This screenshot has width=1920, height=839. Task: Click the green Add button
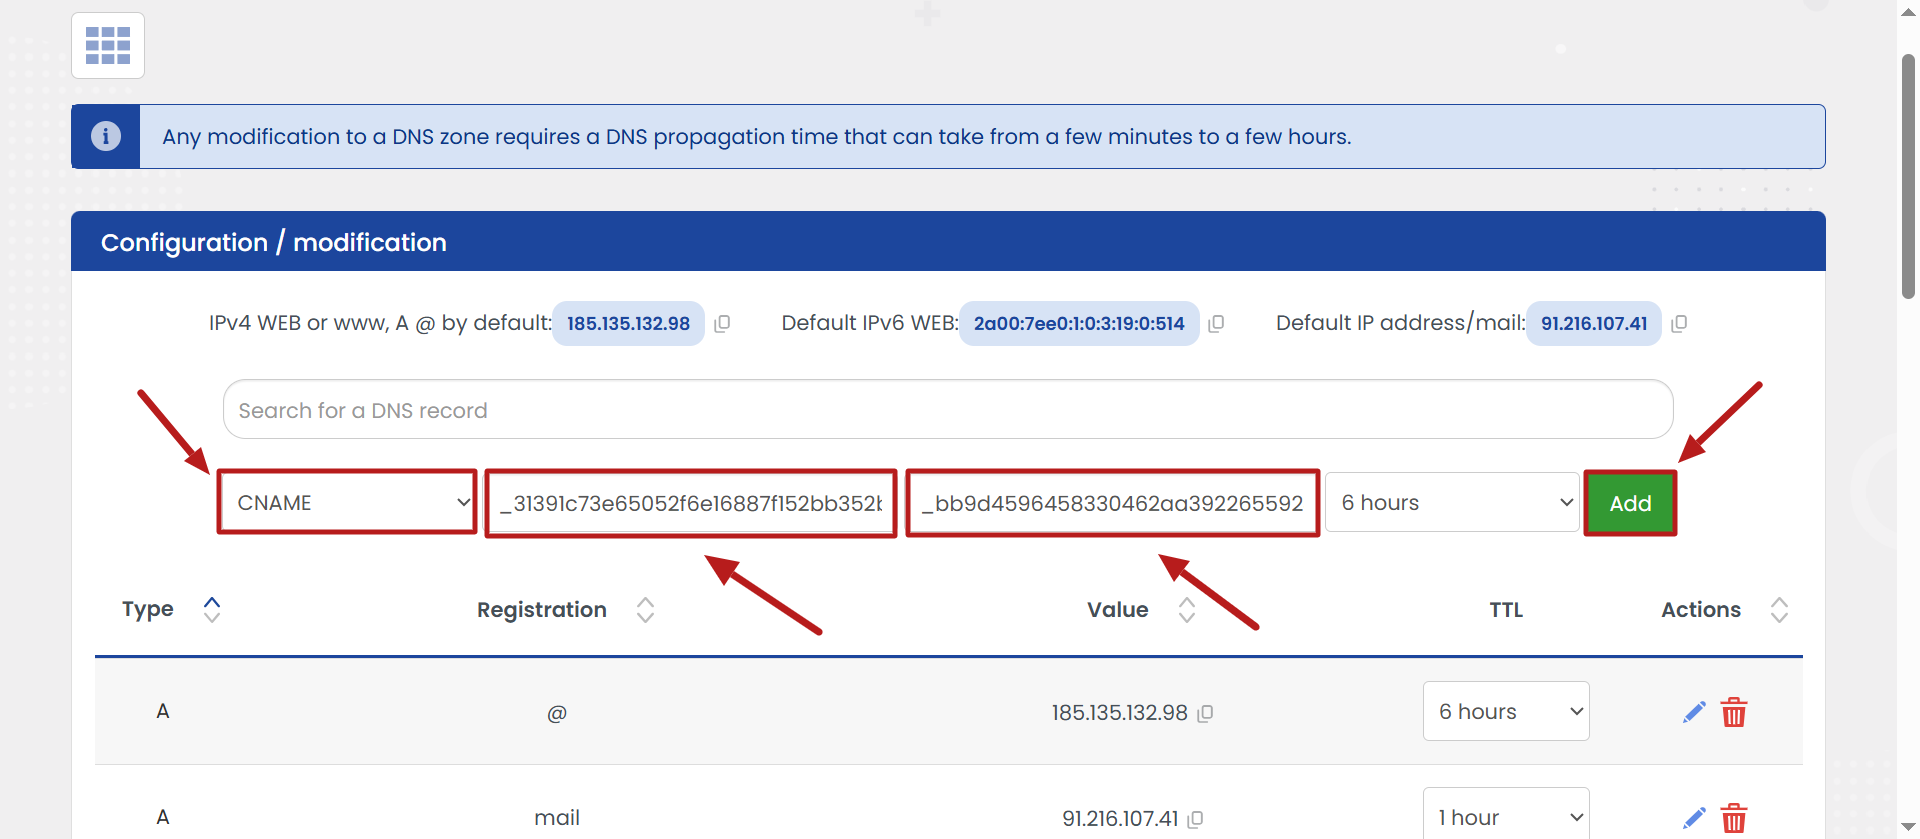[x=1630, y=503]
